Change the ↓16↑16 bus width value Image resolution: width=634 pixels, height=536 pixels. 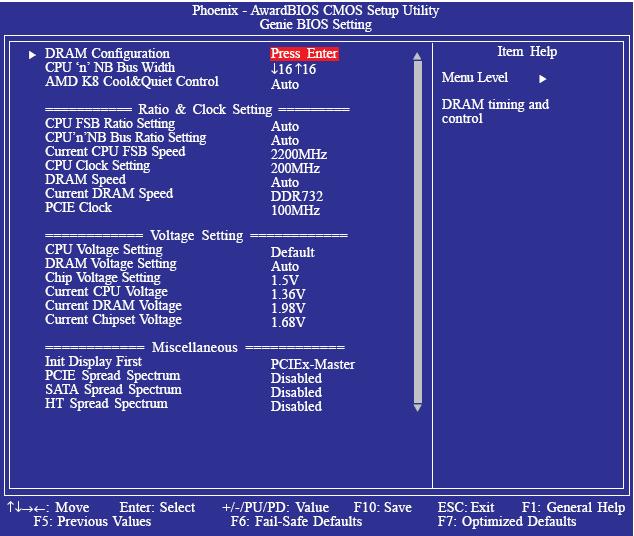tap(294, 69)
